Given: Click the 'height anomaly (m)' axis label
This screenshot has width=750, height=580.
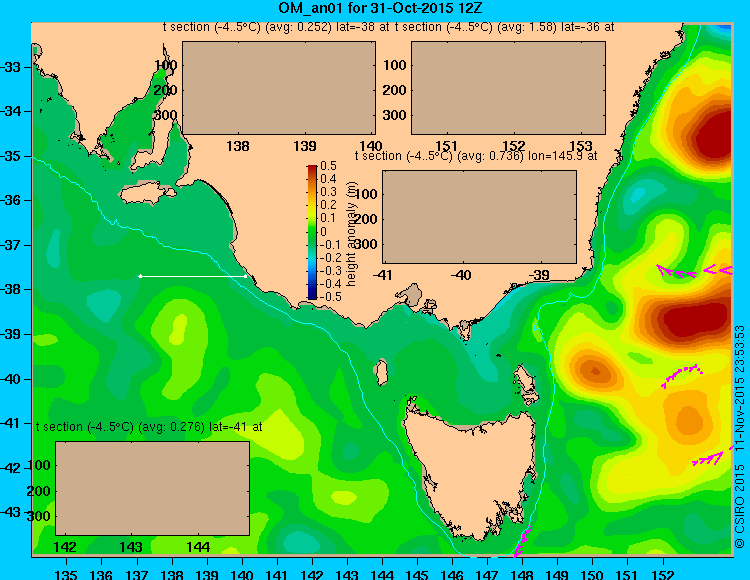Looking at the screenshot, I should click(x=352, y=234).
